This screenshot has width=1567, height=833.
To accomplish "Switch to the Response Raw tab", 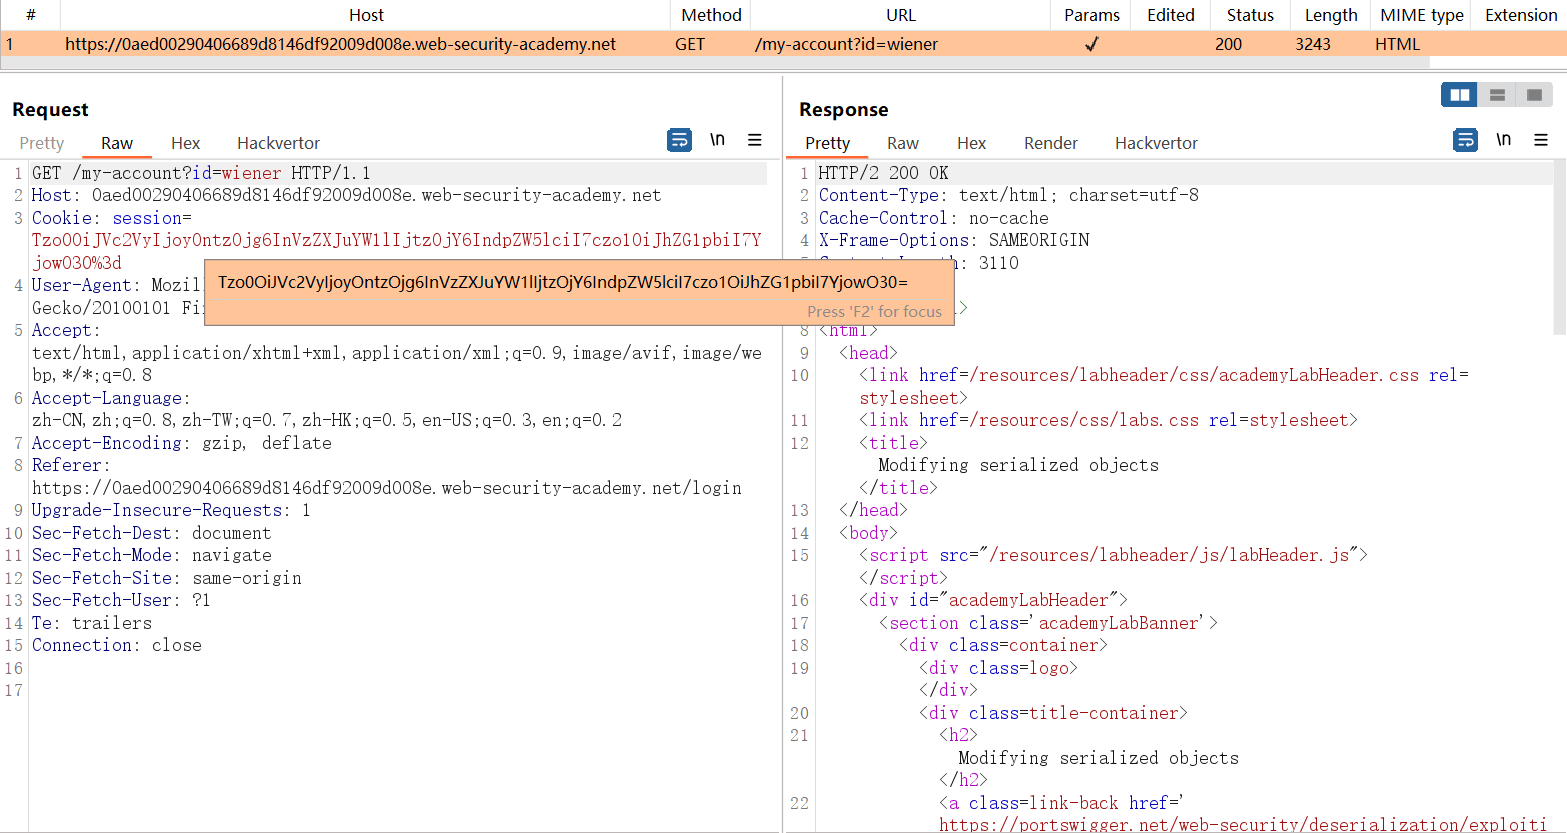I will (x=902, y=143).
